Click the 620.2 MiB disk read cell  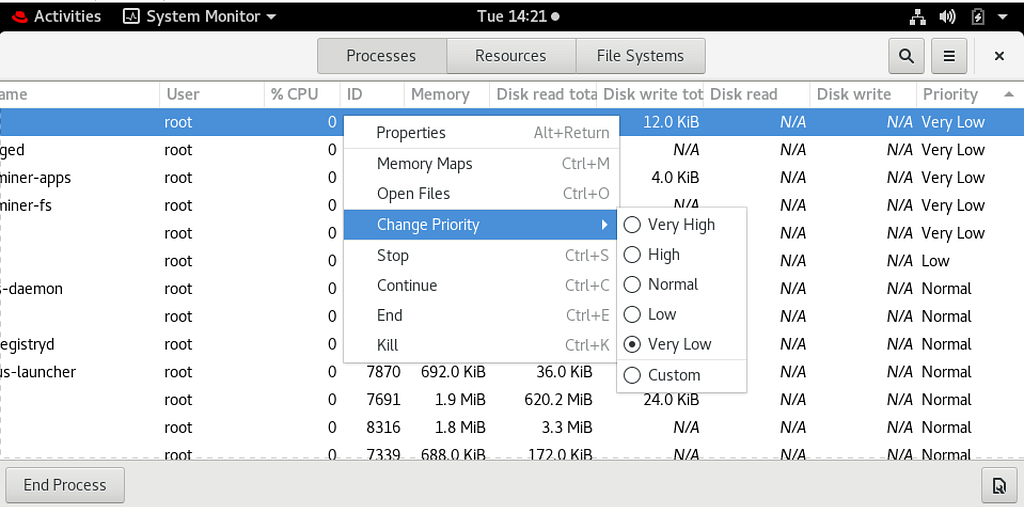click(x=558, y=400)
